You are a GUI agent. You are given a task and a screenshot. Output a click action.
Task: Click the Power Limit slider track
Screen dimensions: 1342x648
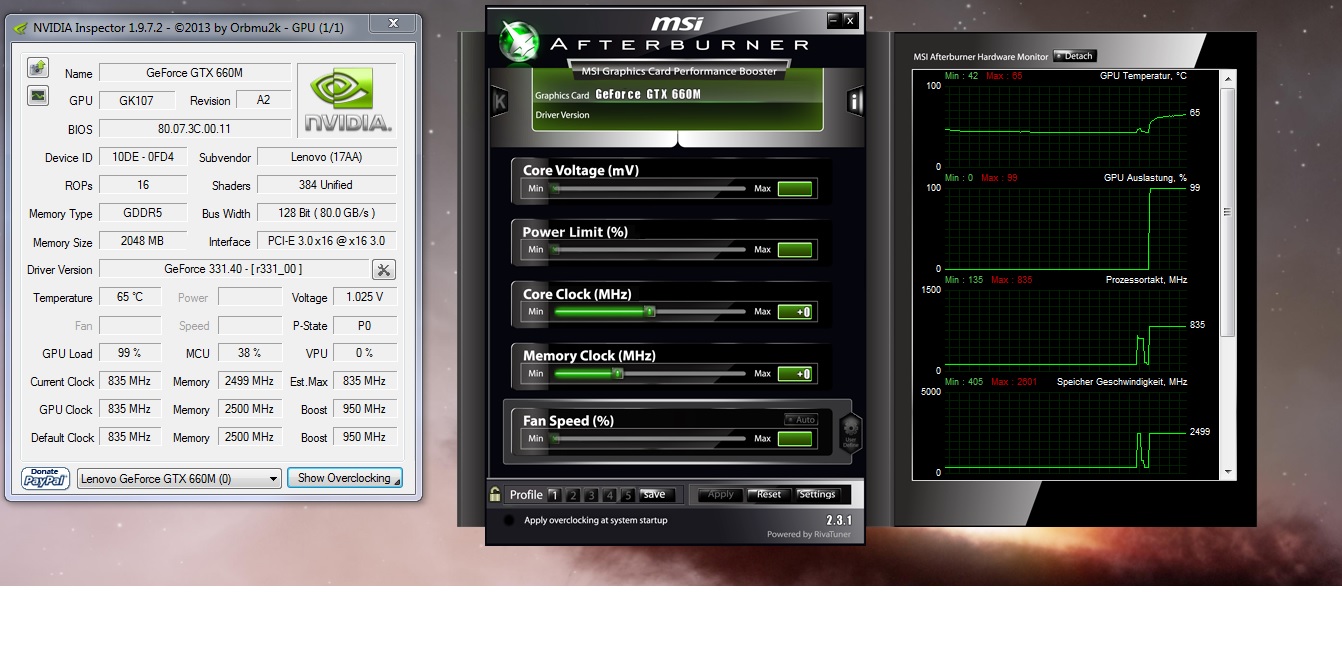649,250
